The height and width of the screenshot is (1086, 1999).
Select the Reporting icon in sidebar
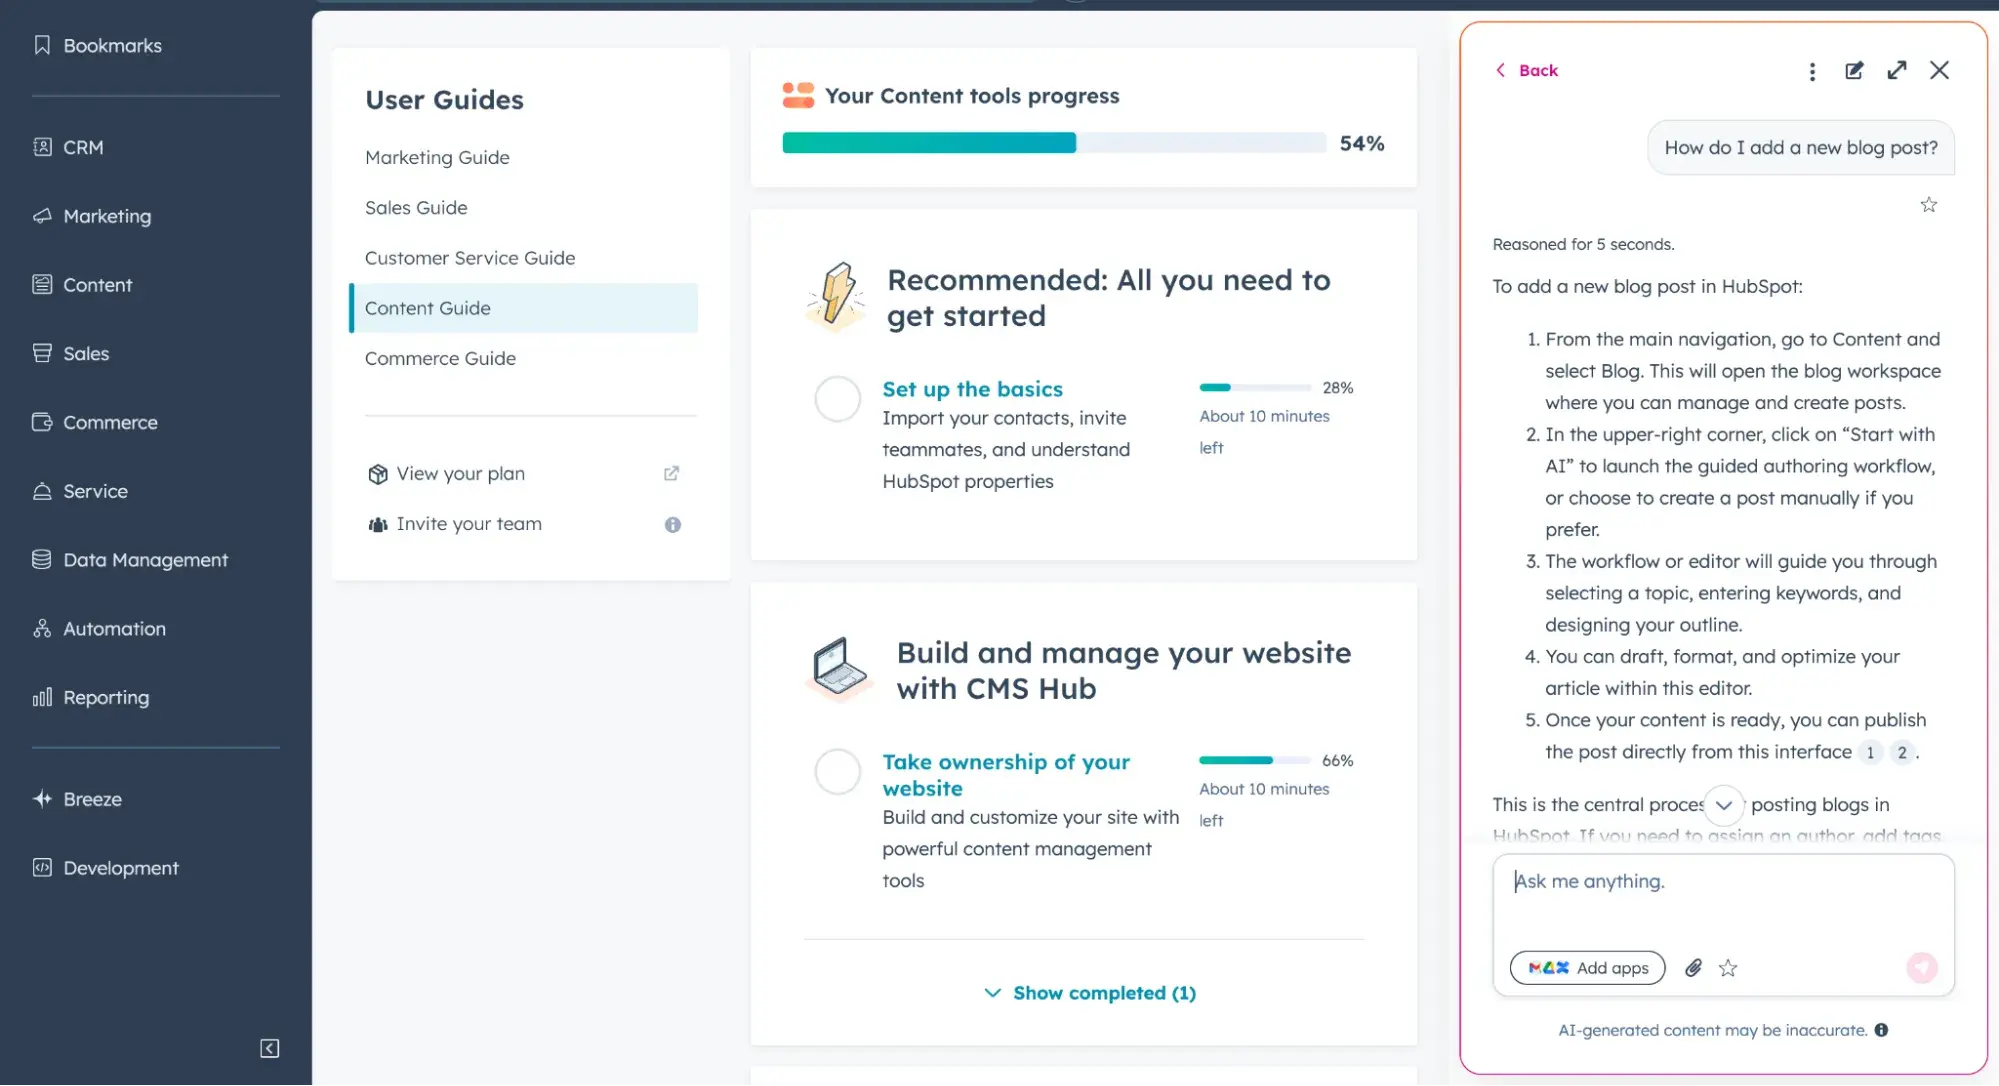click(x=41, y=697)
